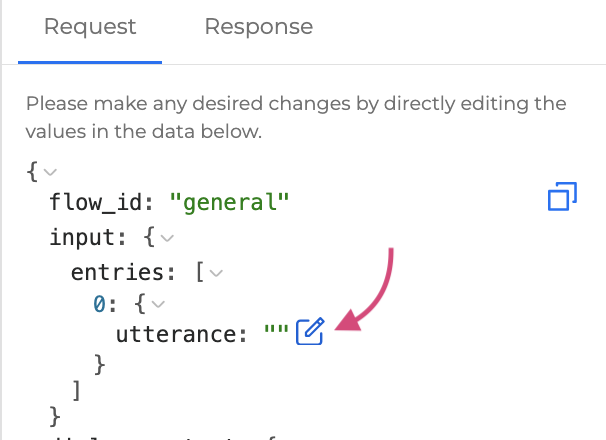Select the "general" flow_id value
606x440 pixels.
click(229, 204)
